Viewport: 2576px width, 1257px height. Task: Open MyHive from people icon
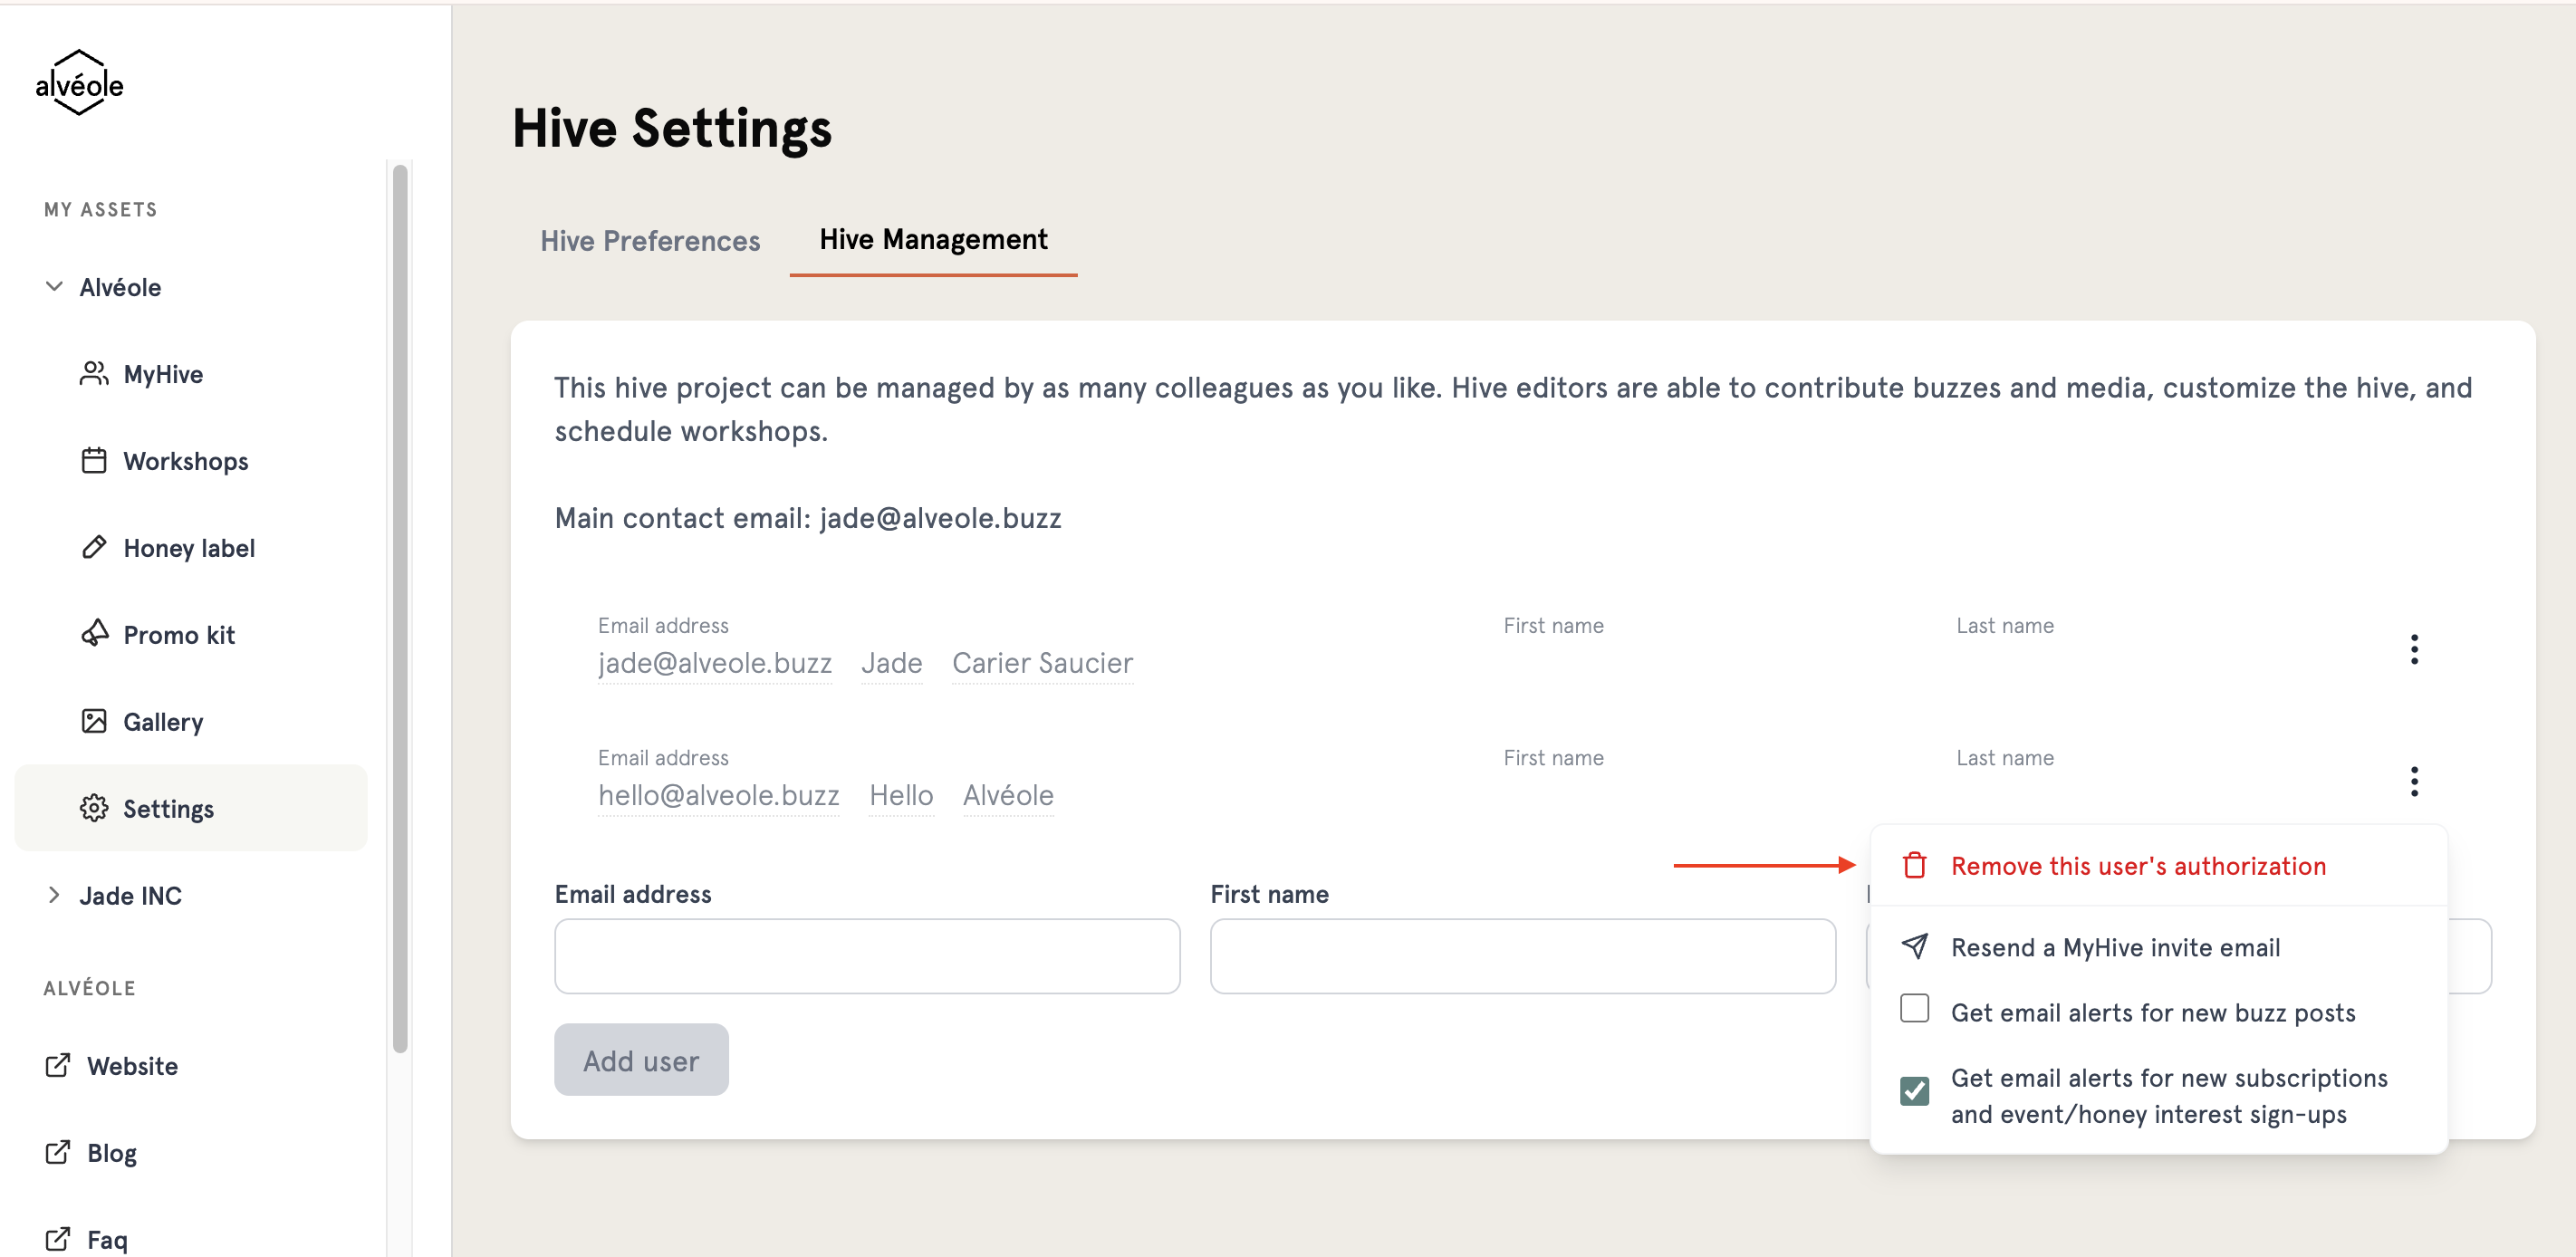(x=94, y=374)
